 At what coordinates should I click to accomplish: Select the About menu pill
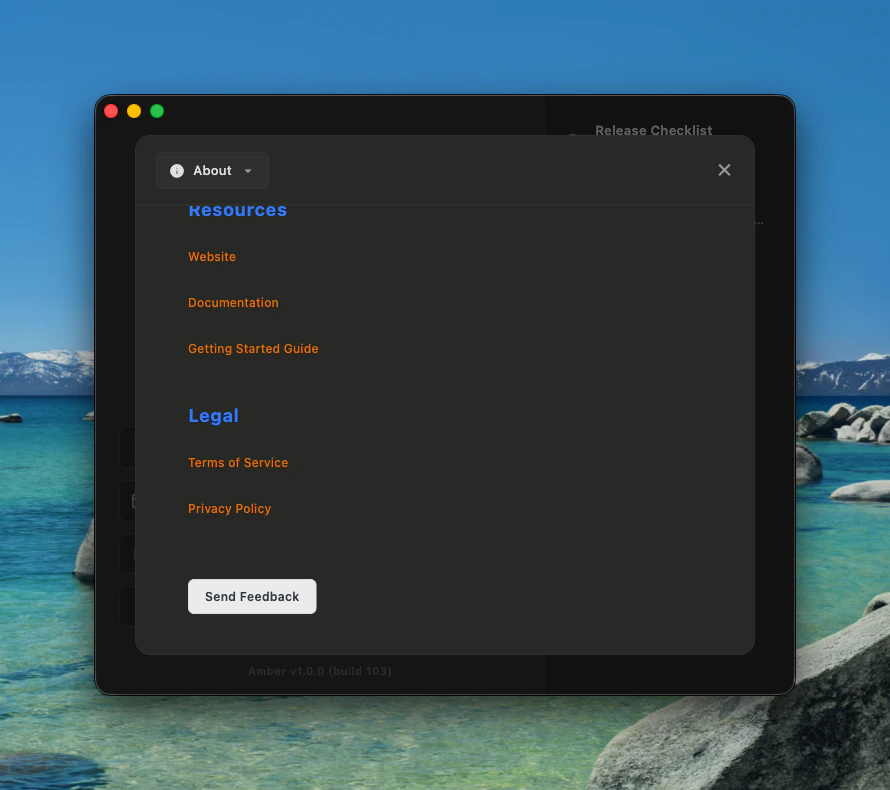point(212,170)
